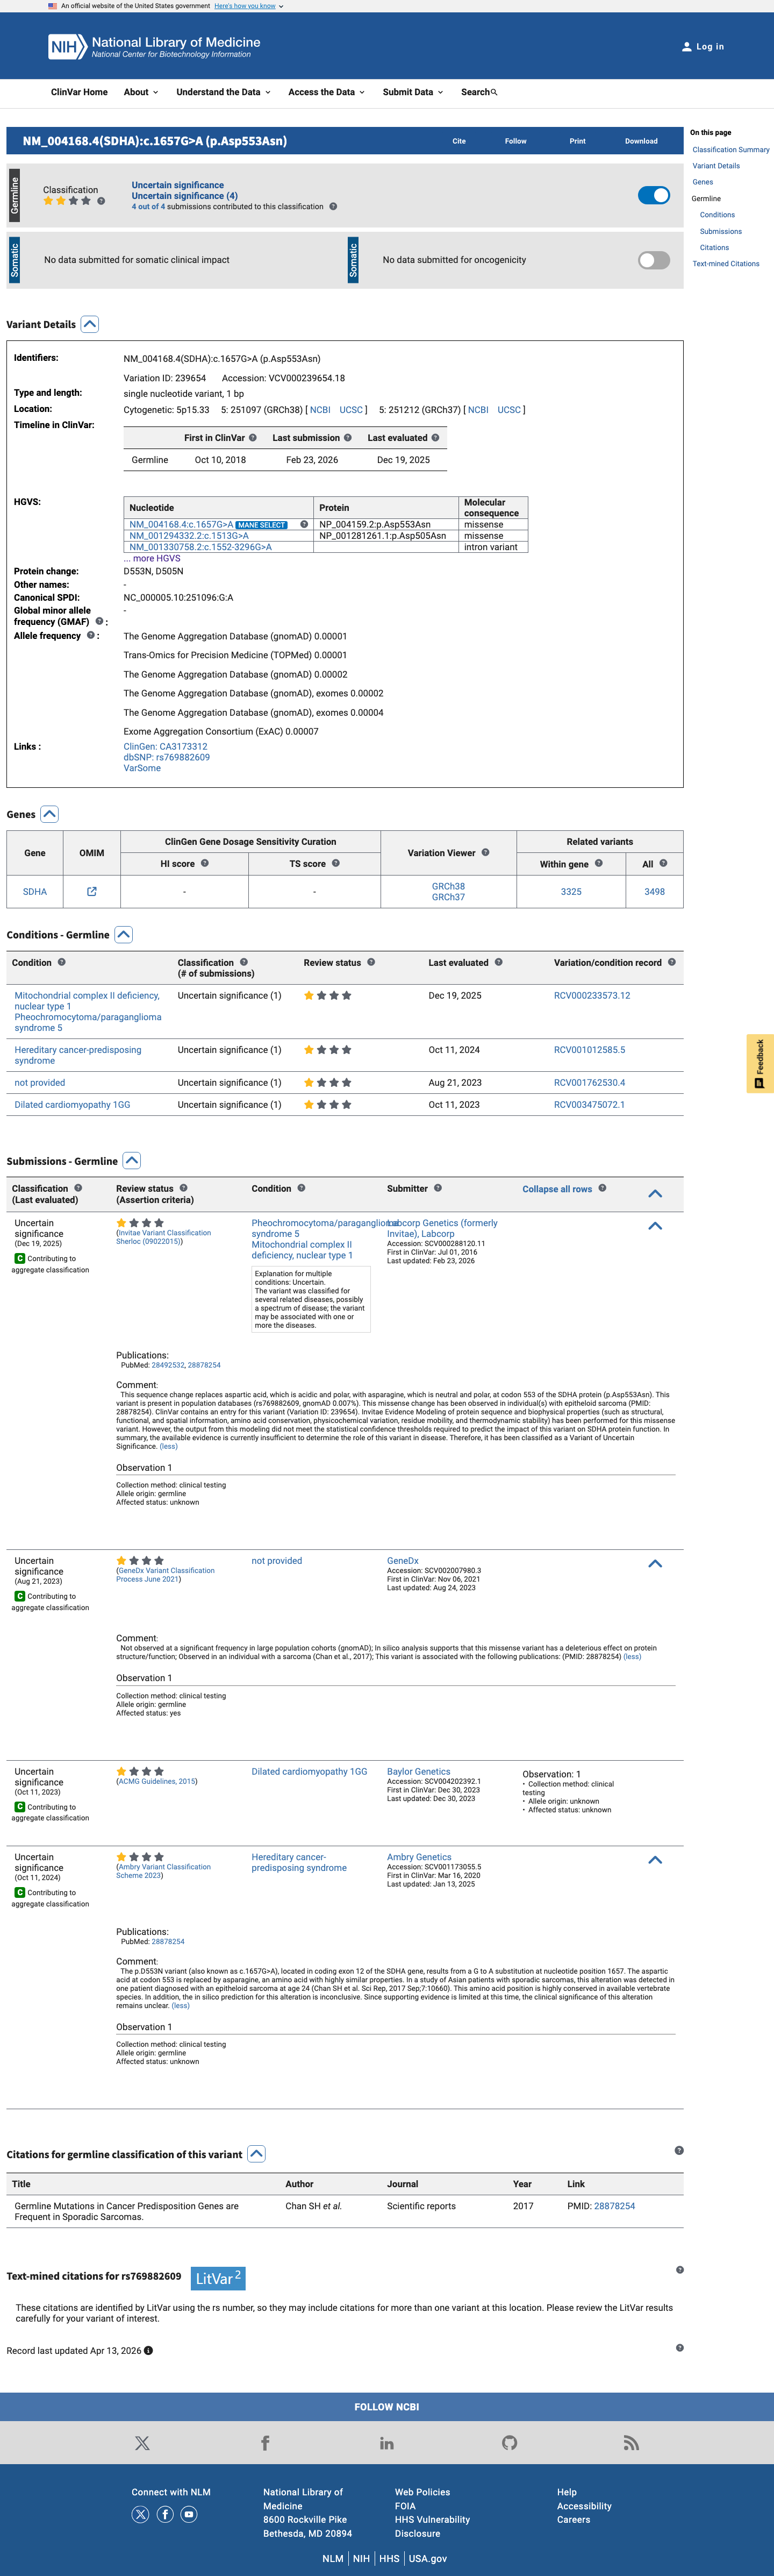Click help icon next to Submitter column header
The height and width of the screenshot is (2576, 774).
pyautogui.click(x=438, y=1188)
